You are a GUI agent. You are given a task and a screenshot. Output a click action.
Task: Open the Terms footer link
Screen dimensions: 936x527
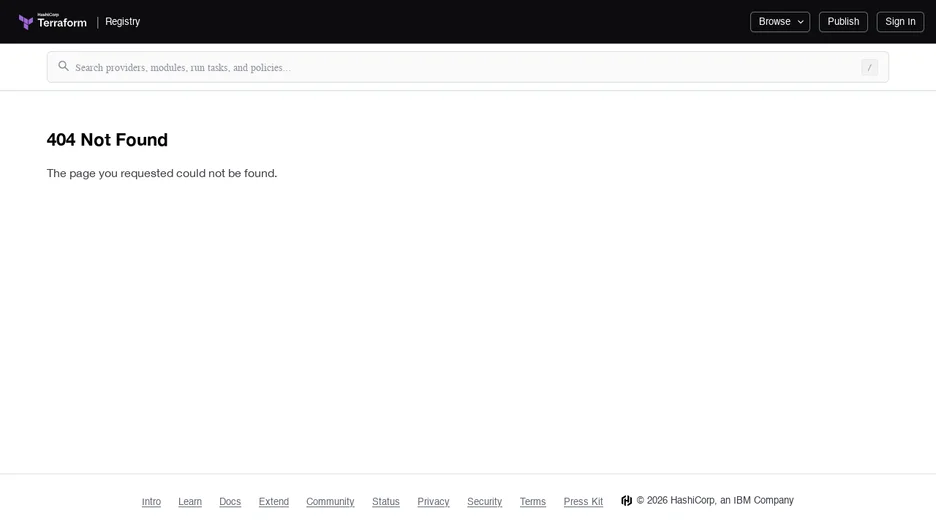pos(532,501)
